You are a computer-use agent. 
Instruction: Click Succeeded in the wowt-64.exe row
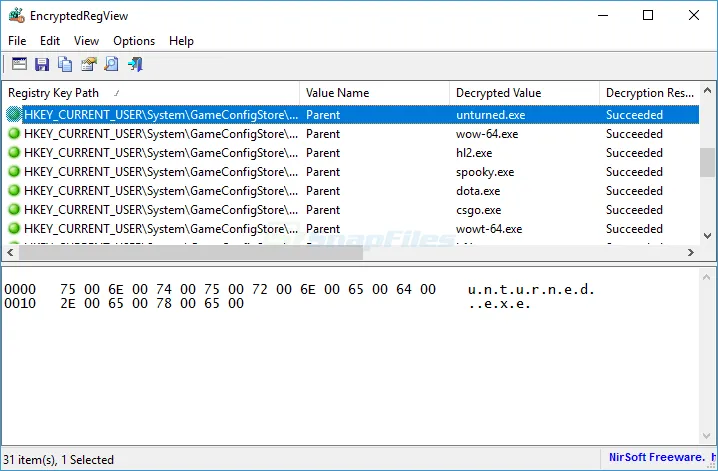pos(635,228)
